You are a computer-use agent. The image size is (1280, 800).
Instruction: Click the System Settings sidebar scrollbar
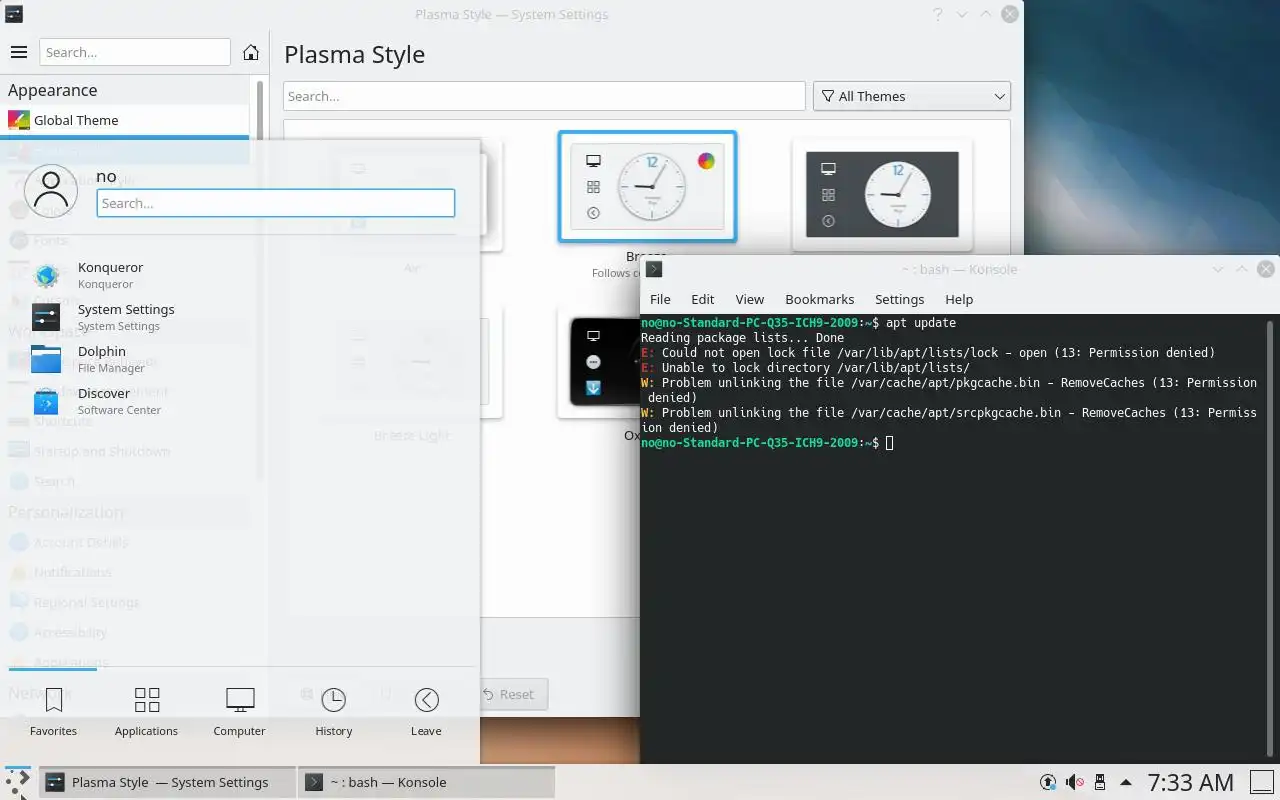[260, 110]
